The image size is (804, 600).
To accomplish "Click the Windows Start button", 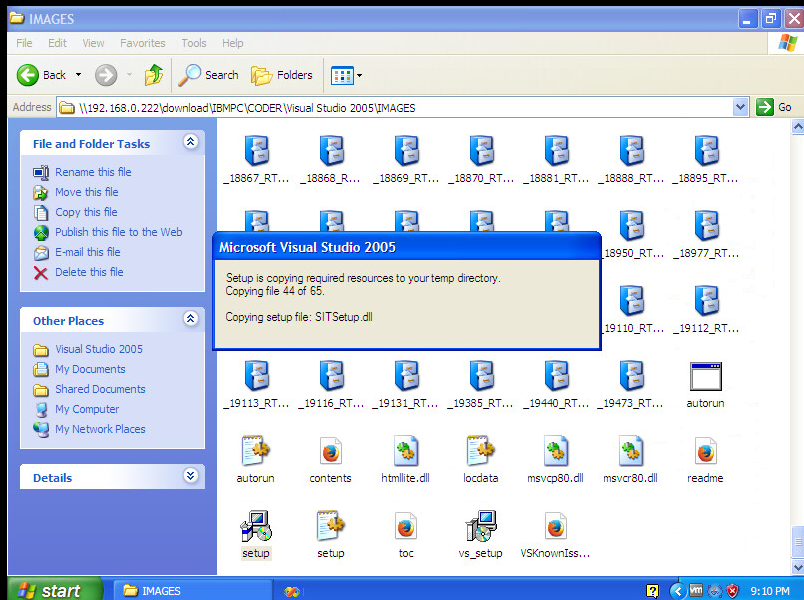I will coord(51,590).
